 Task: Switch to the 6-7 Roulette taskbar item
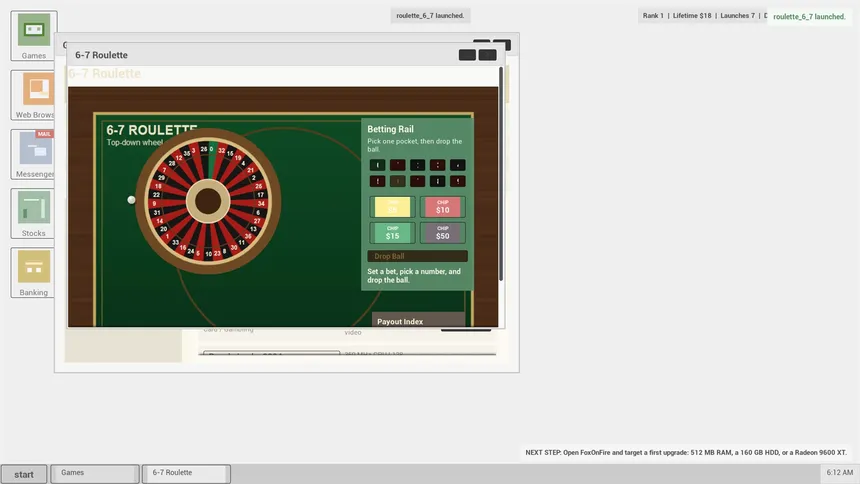pos(186,474)
